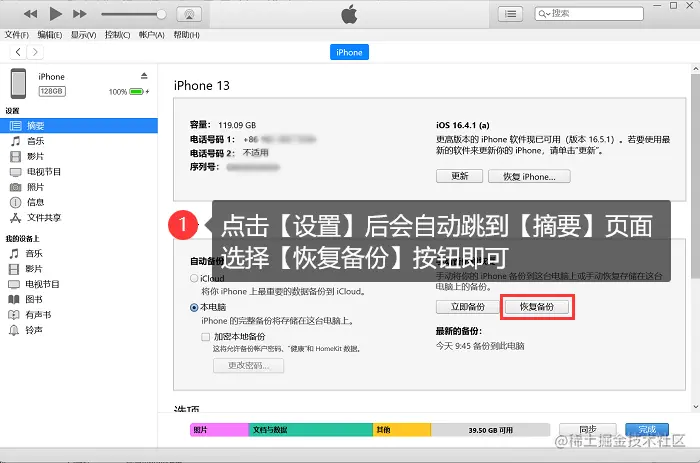Go forward with the right chevron

click(x=35, y=52)
